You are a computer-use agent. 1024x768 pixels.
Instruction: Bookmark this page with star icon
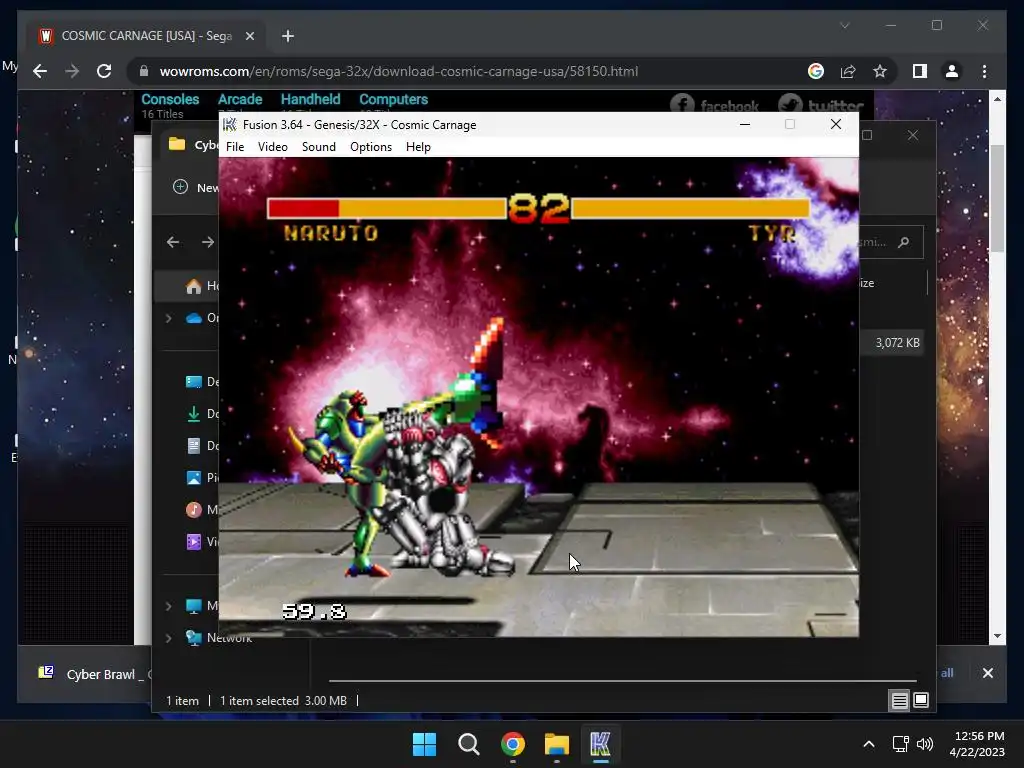[880, 71]
